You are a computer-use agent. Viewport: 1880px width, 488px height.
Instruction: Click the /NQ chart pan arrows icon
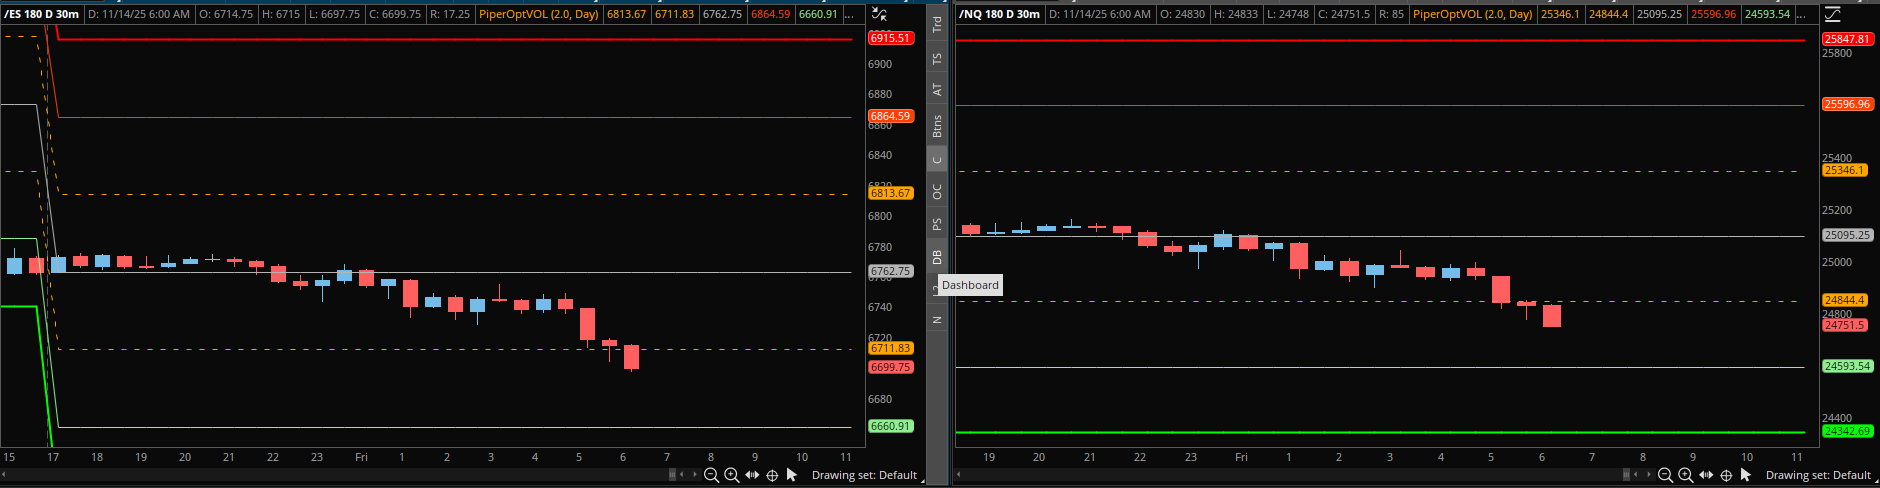(x=1706, y=475)
